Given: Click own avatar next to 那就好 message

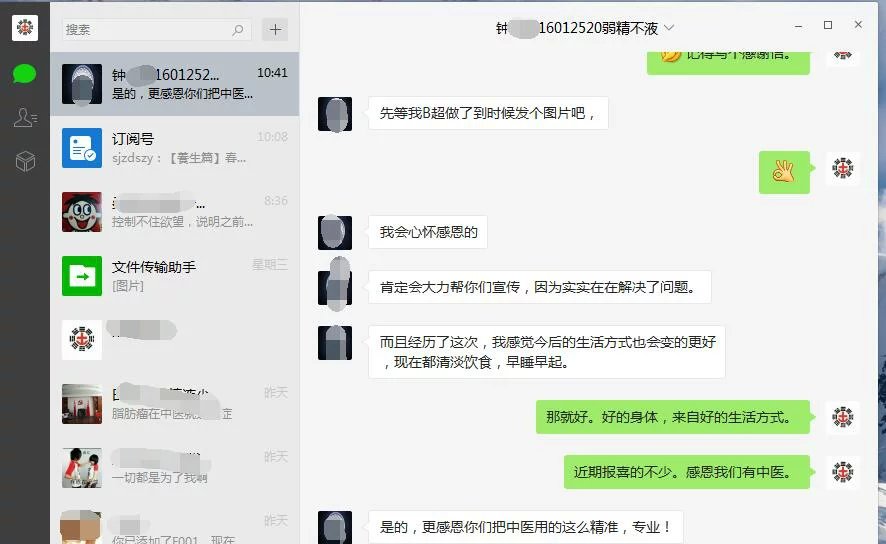Looking at the screenshot, I should [x=842, y=417].
